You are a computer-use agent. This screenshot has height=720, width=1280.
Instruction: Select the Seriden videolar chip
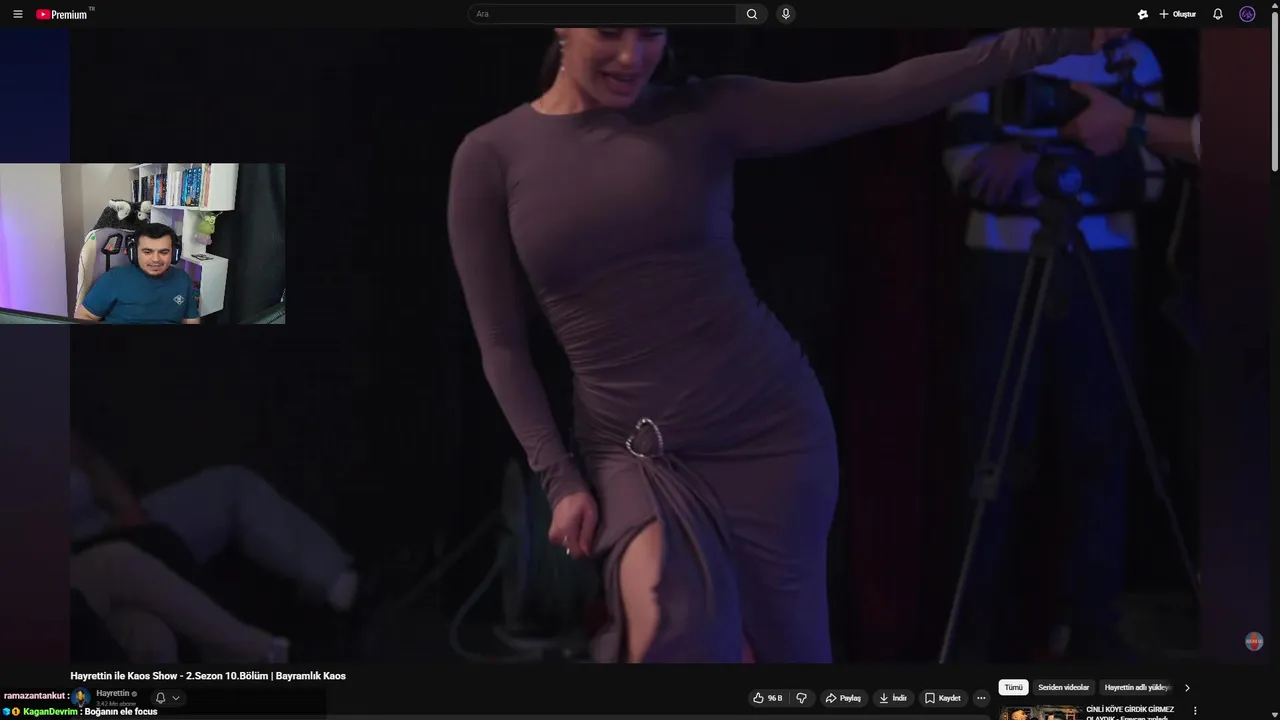1063,688
